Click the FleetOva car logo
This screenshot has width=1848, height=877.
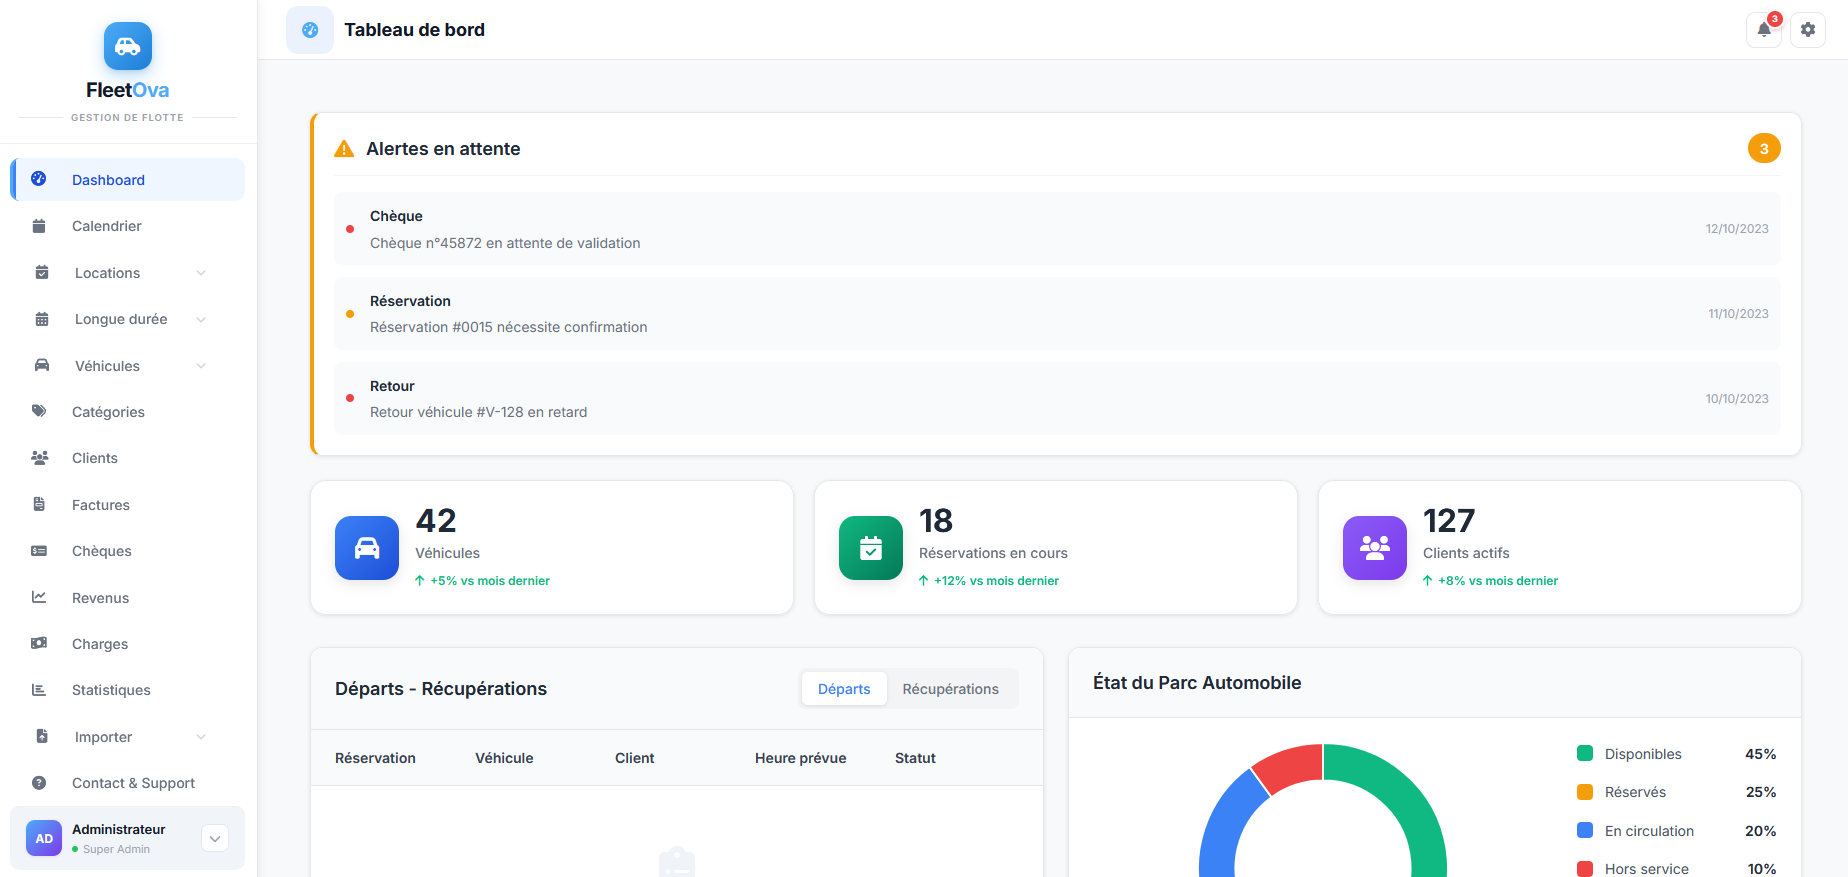click(128, 46)
